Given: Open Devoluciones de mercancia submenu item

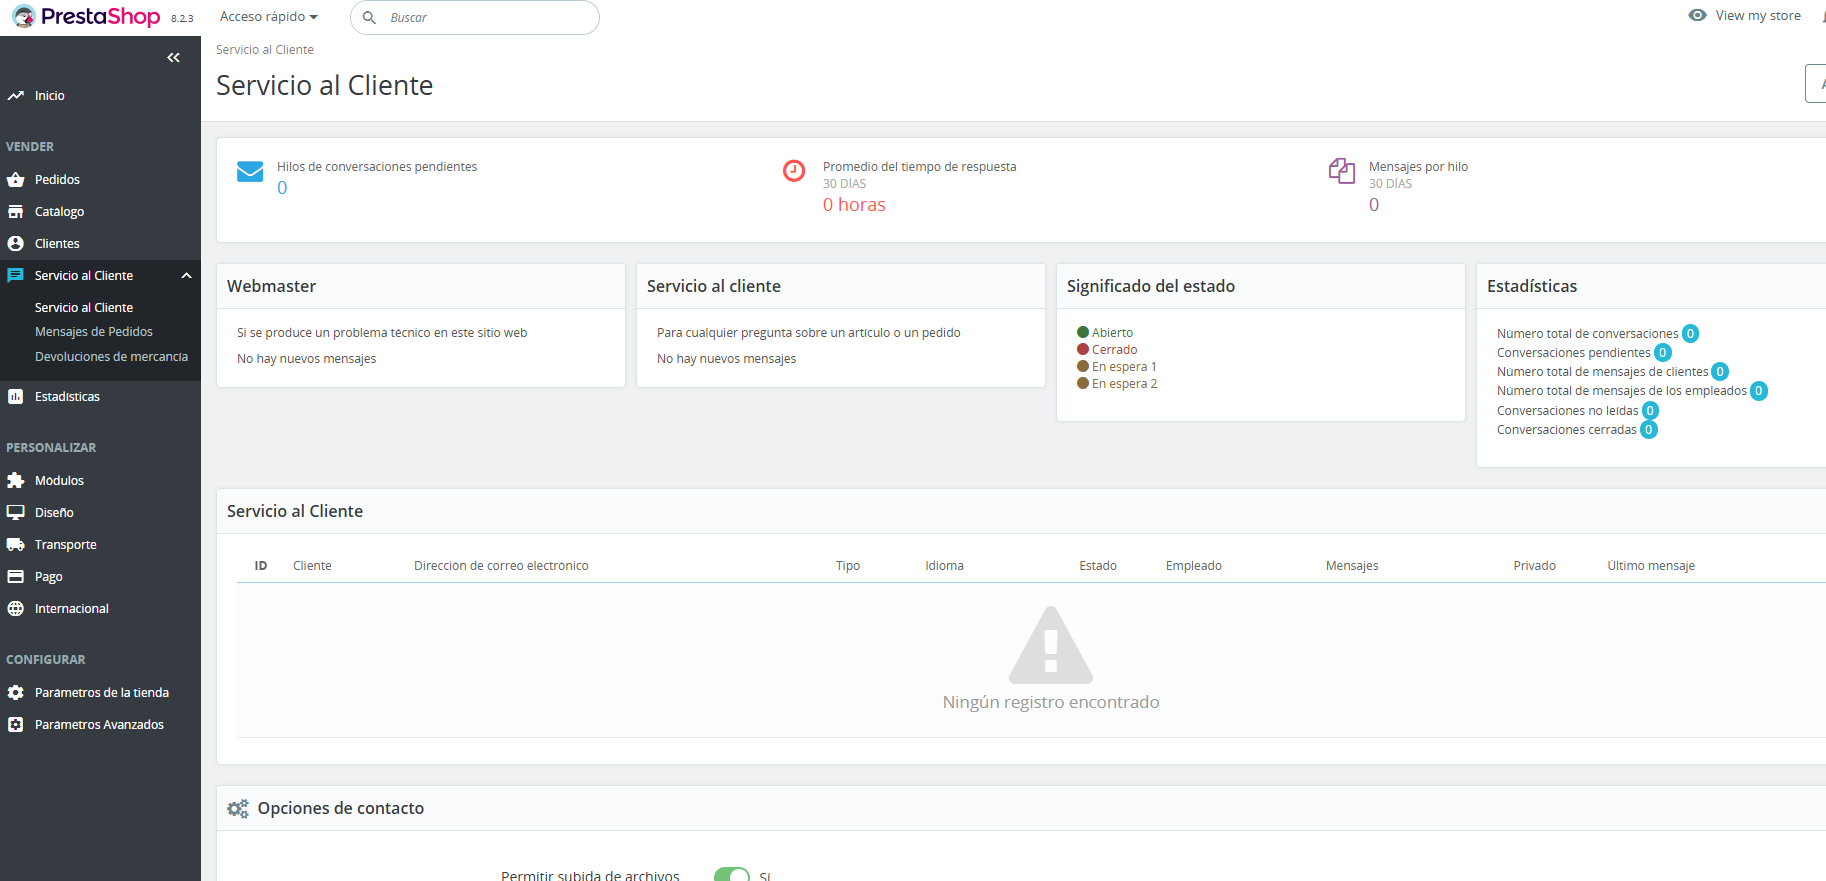Looking at the screenshot, I should [x=111, y=357].
